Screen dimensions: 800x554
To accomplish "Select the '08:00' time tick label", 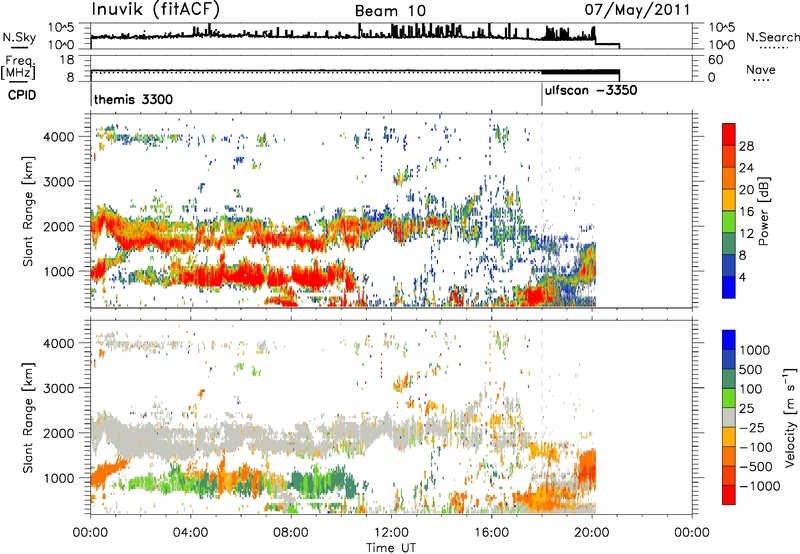I will (x=290, y=533).
